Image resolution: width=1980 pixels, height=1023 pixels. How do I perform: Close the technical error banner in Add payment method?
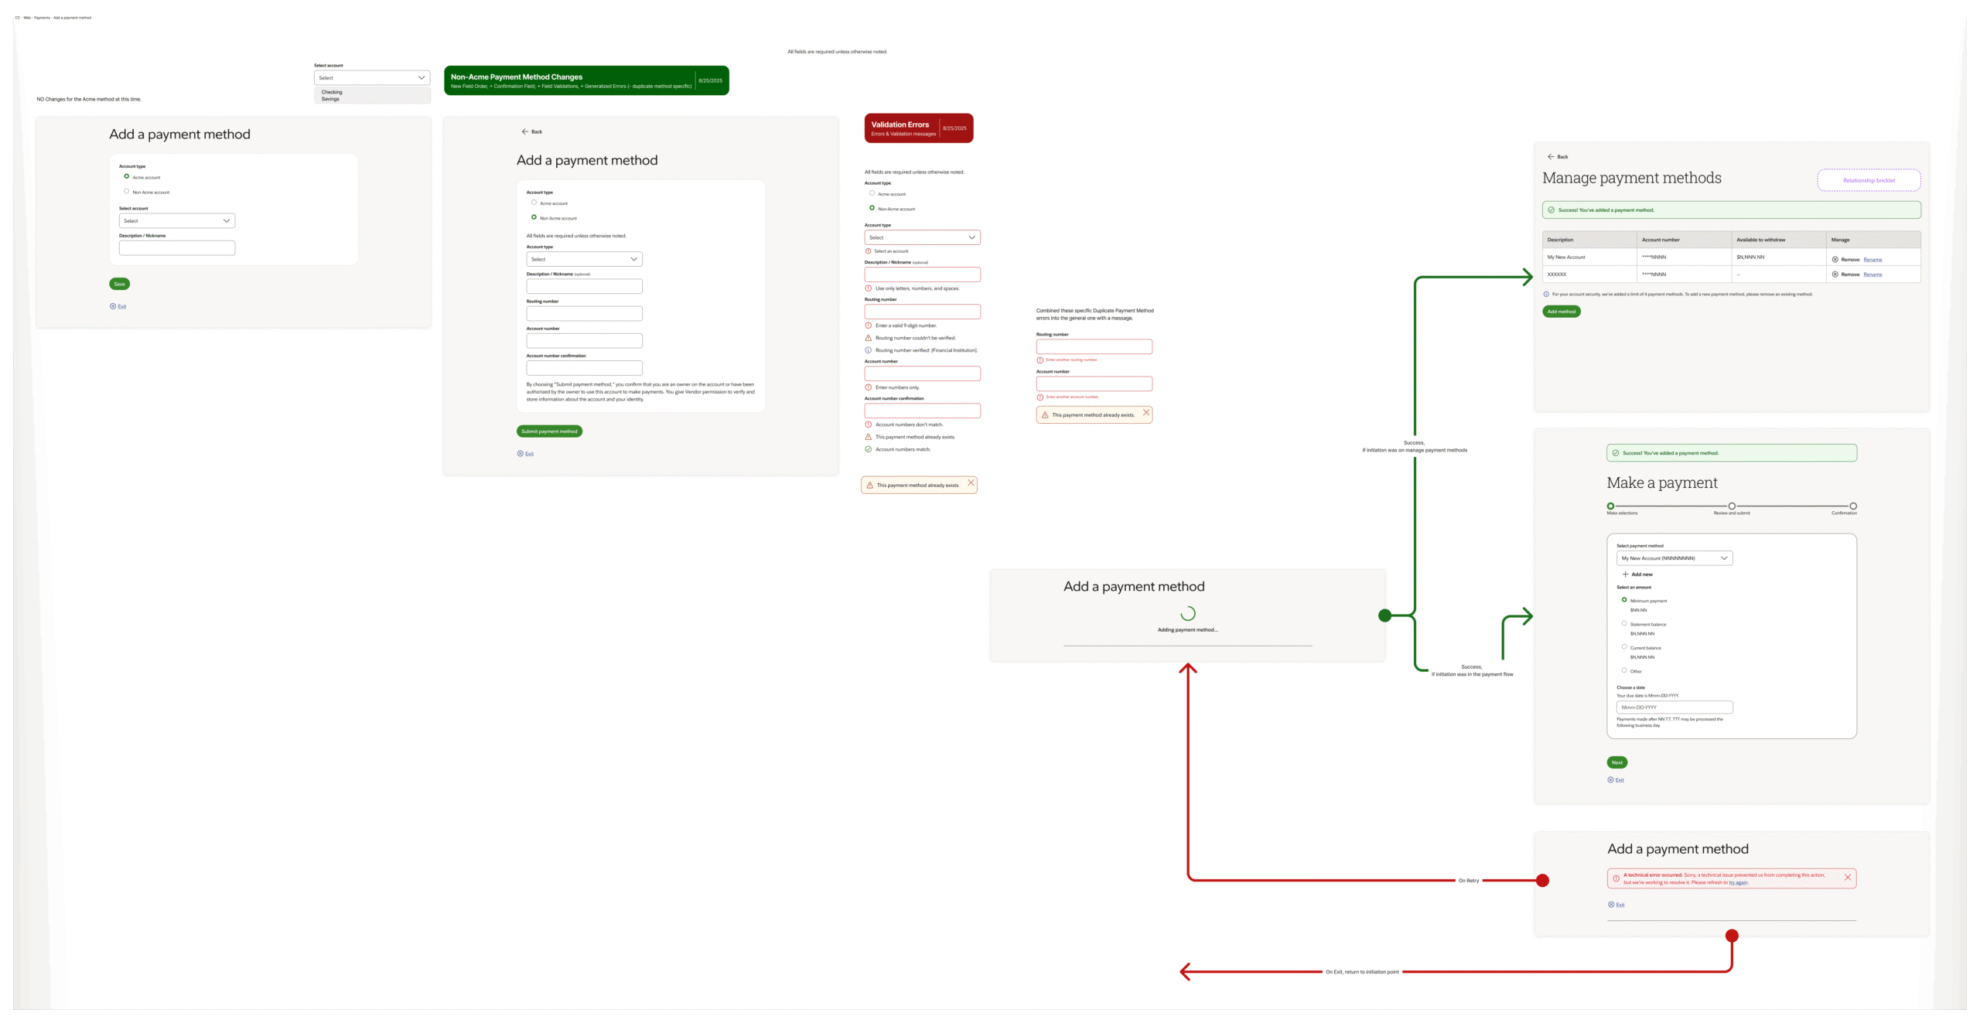pos(1848,877)
